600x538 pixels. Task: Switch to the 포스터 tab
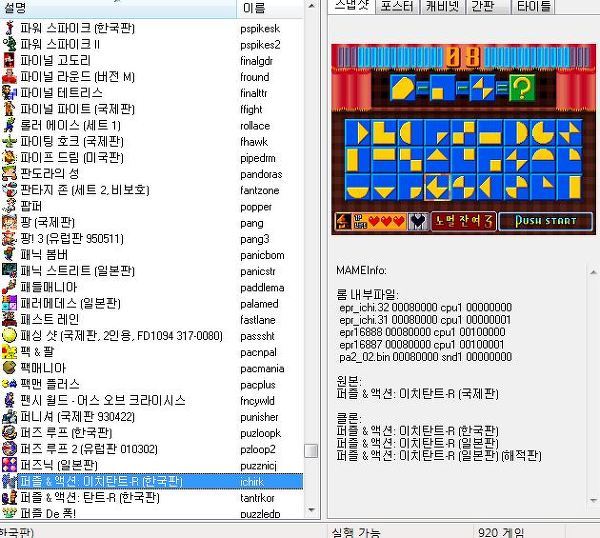click(397, 7)
